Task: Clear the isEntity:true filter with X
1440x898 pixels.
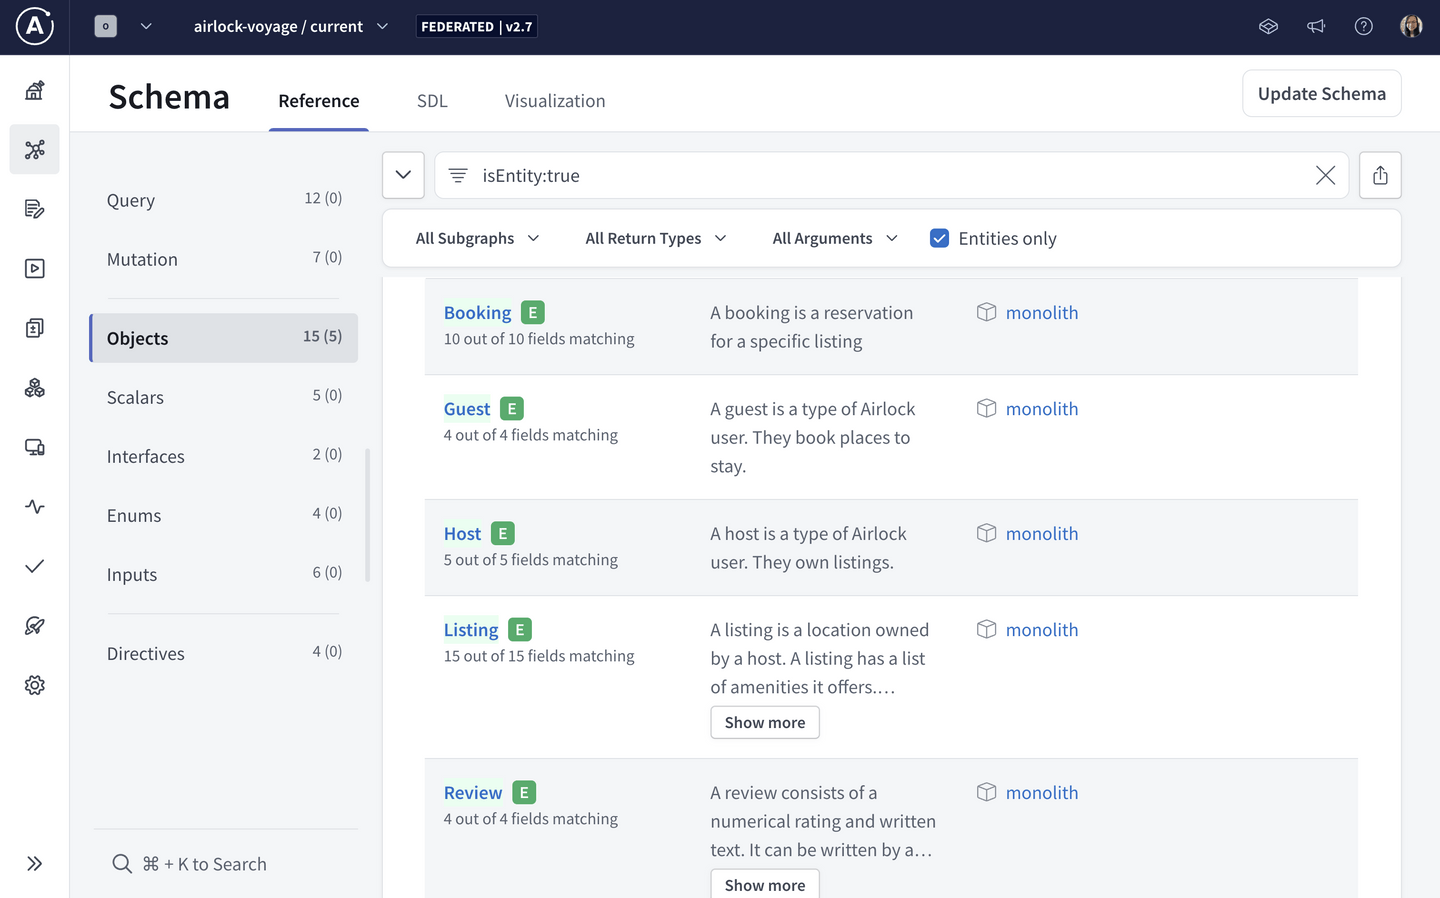Action: point(1325,176)
